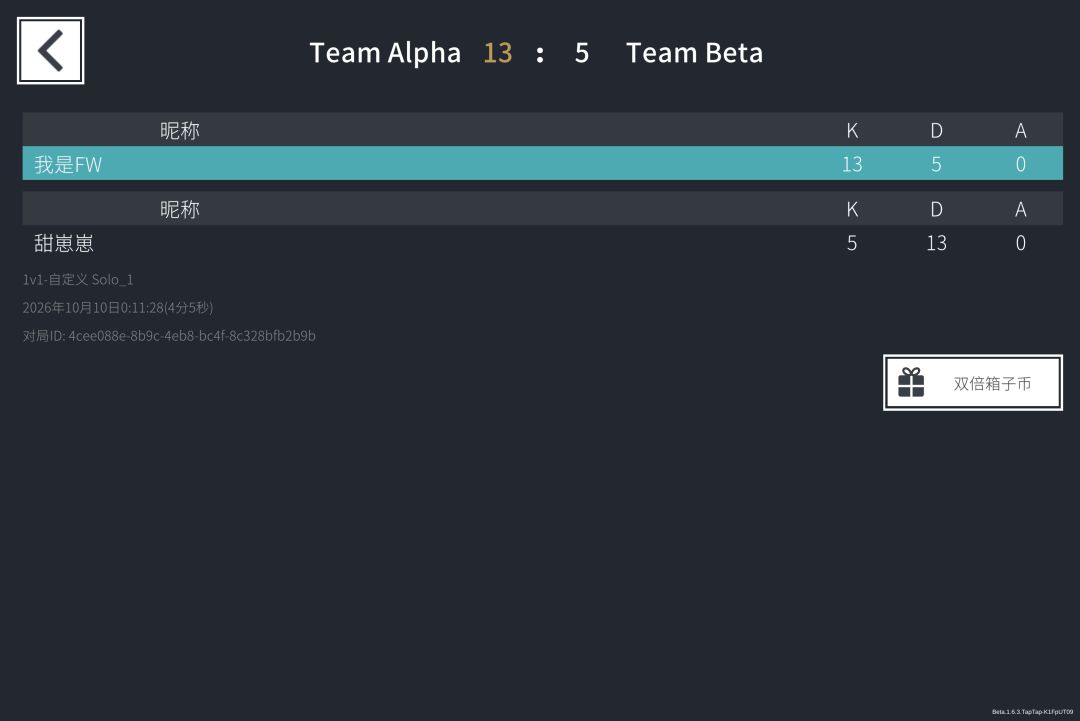1080x721 pixels.
Task: Select the highlighted player row 我是FW
Action: point(542,163)
